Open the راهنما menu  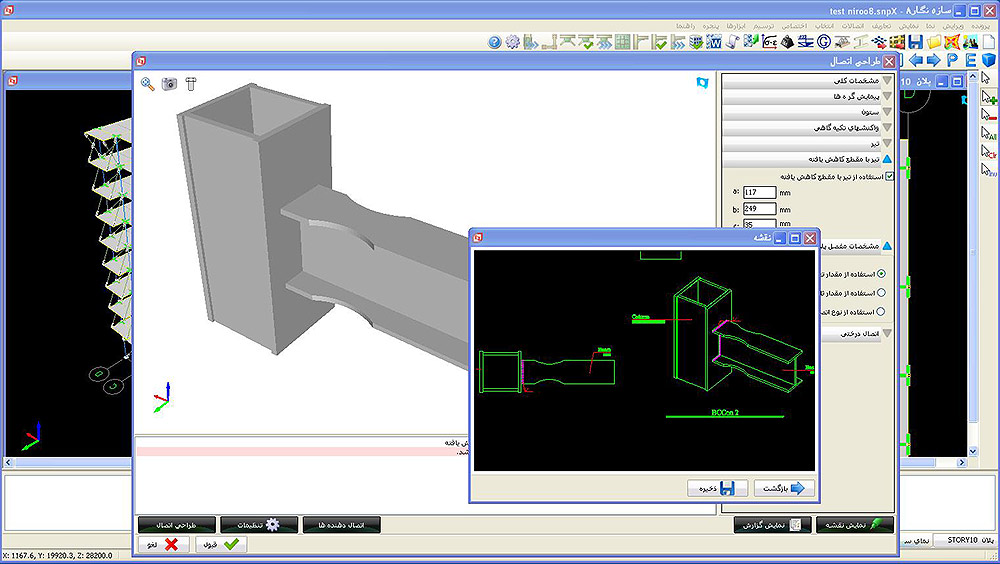(686, 26)
